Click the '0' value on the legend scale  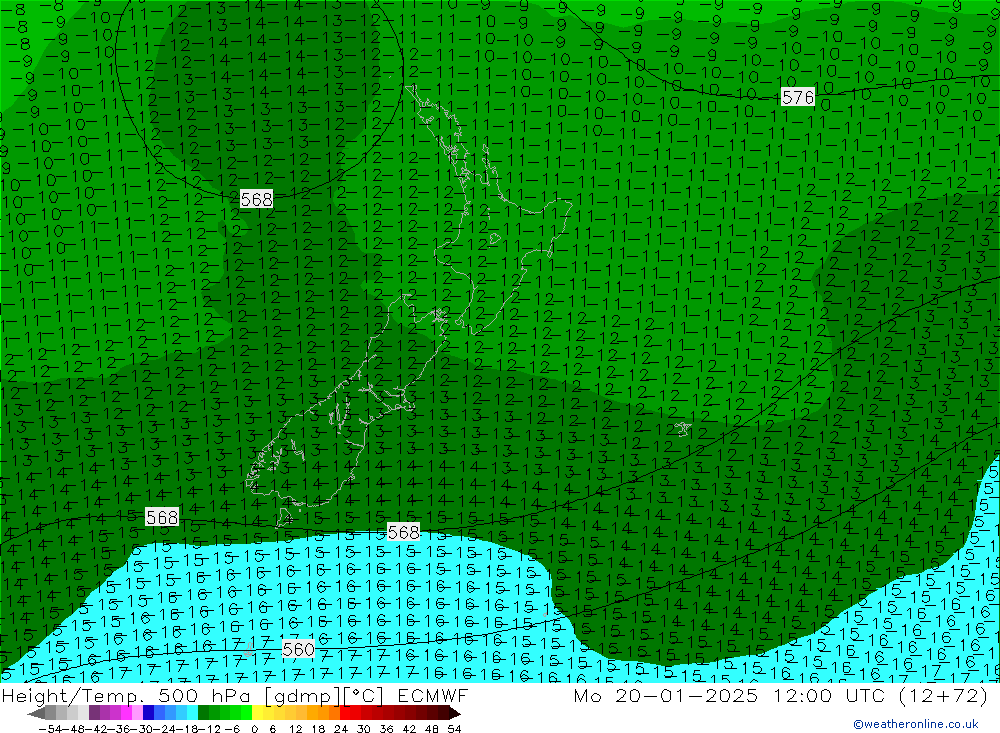254,728
